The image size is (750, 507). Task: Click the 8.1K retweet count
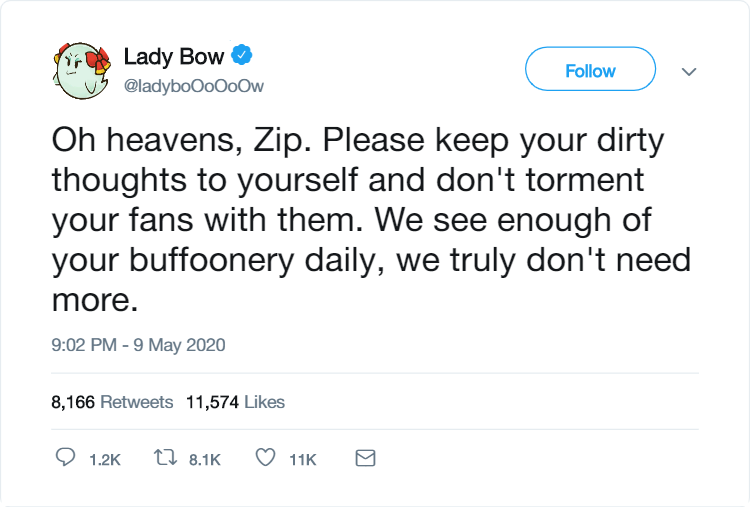pos(204,460)
